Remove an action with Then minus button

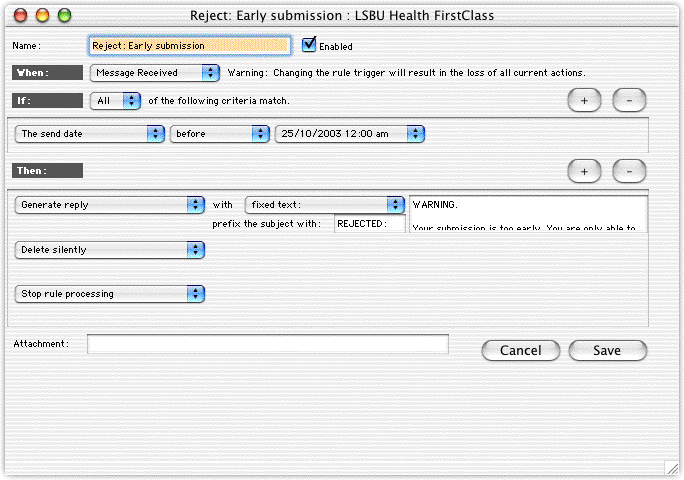[629, 171]
